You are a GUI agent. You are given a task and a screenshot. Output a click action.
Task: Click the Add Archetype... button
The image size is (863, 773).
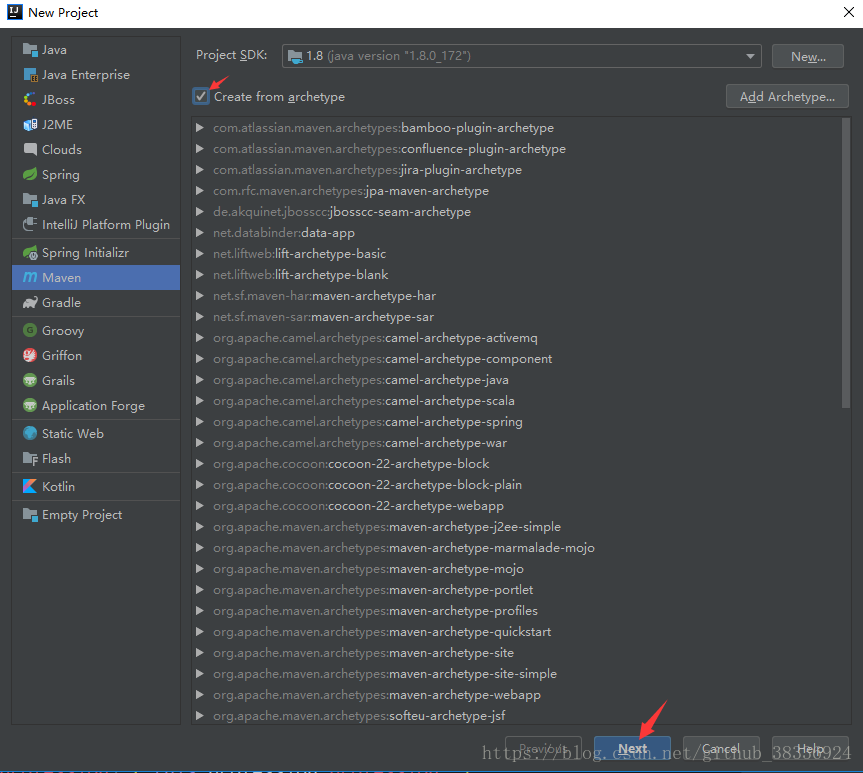click(787, 97)
